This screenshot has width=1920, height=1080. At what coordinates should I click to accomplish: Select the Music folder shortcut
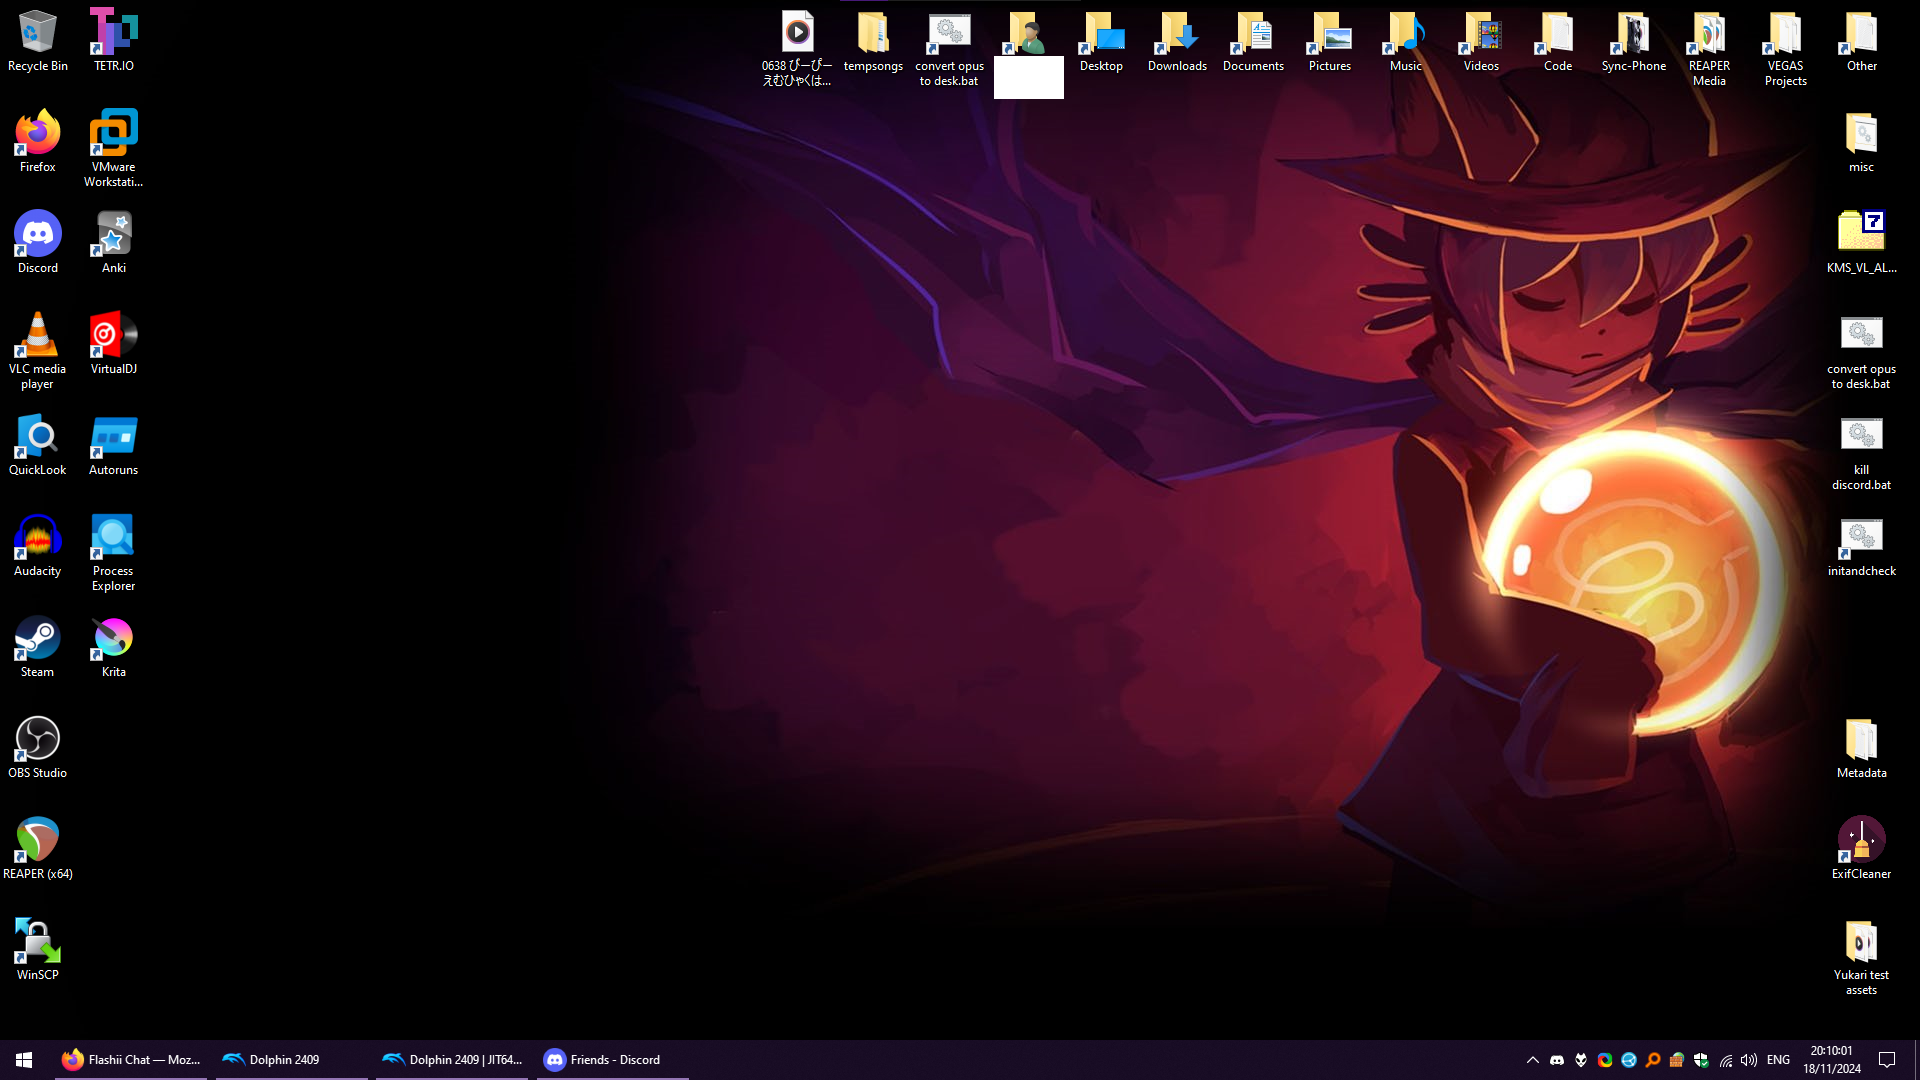(1405, 41)
